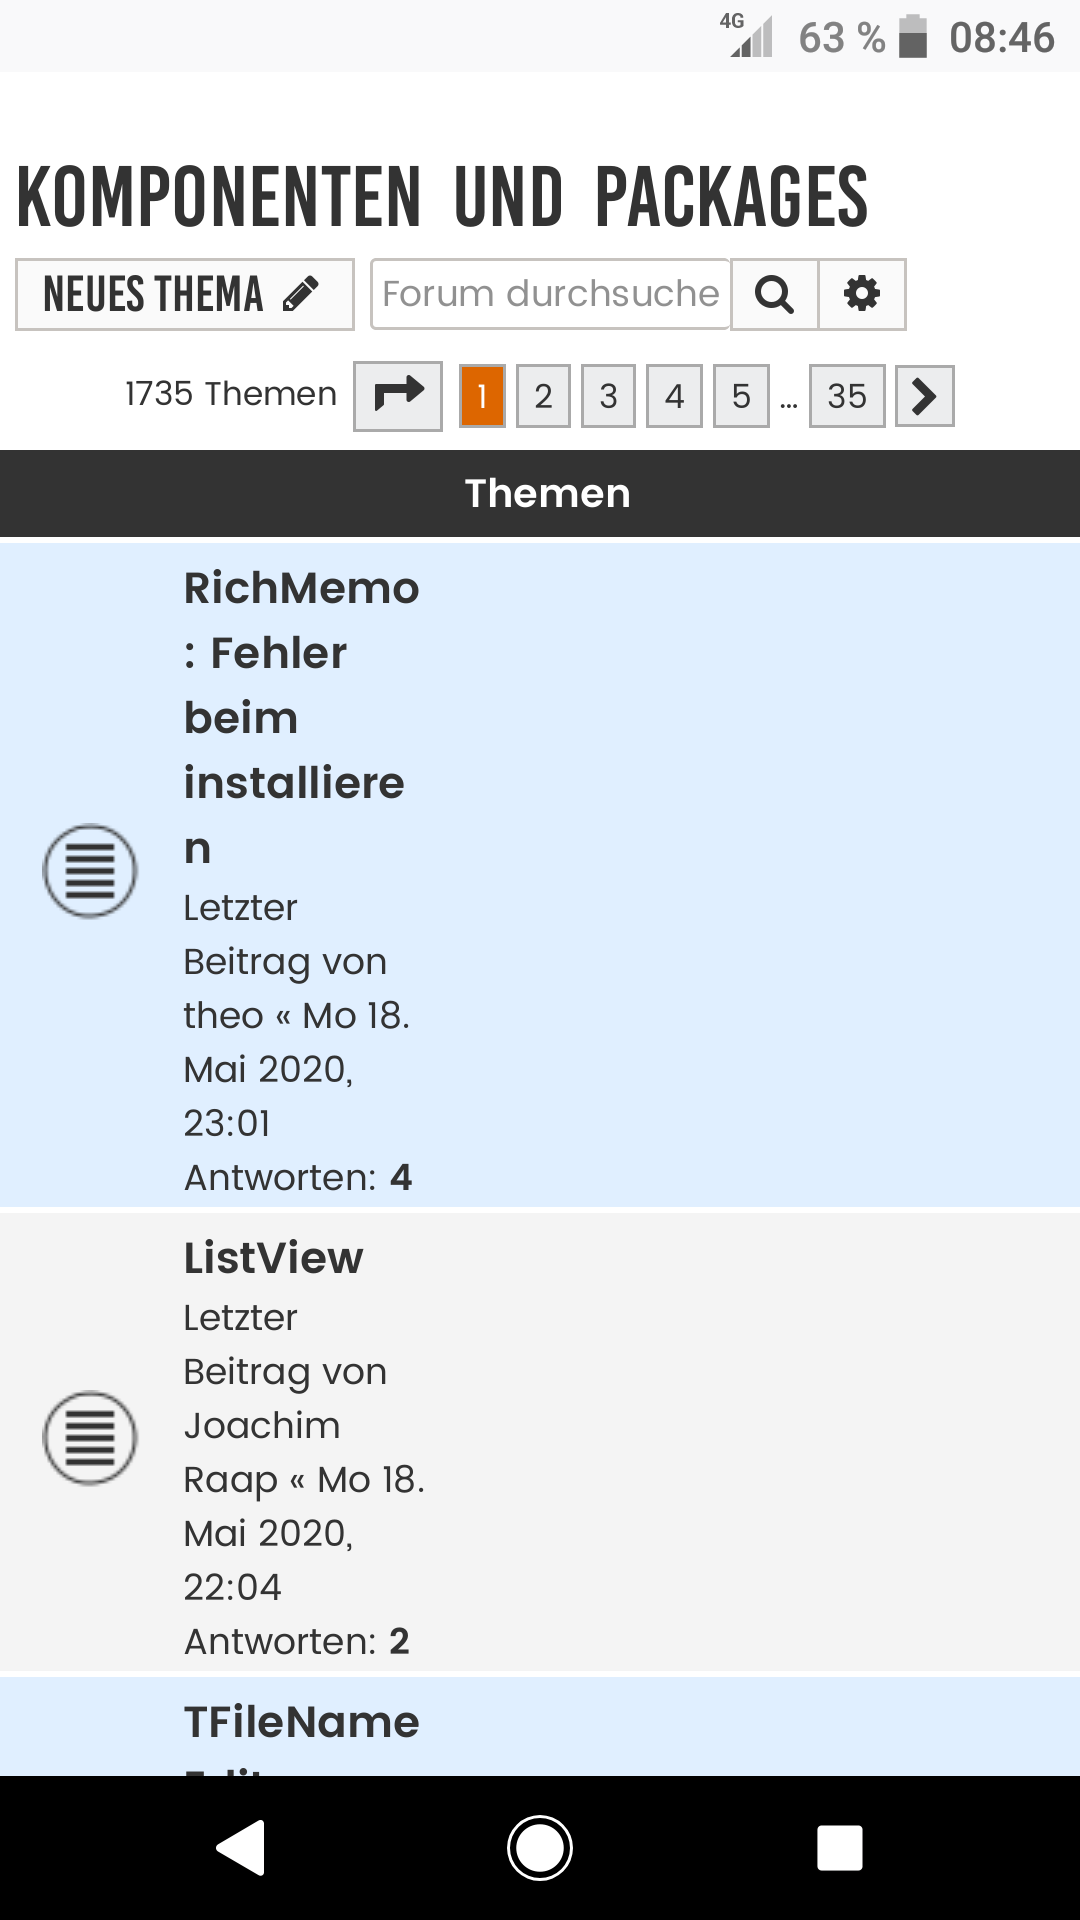Tap the jump-to-page arrow icon

398,396
